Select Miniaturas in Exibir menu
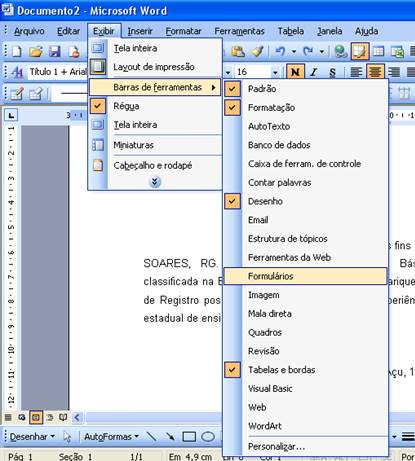The image size is (415, 461). (155, 145)
